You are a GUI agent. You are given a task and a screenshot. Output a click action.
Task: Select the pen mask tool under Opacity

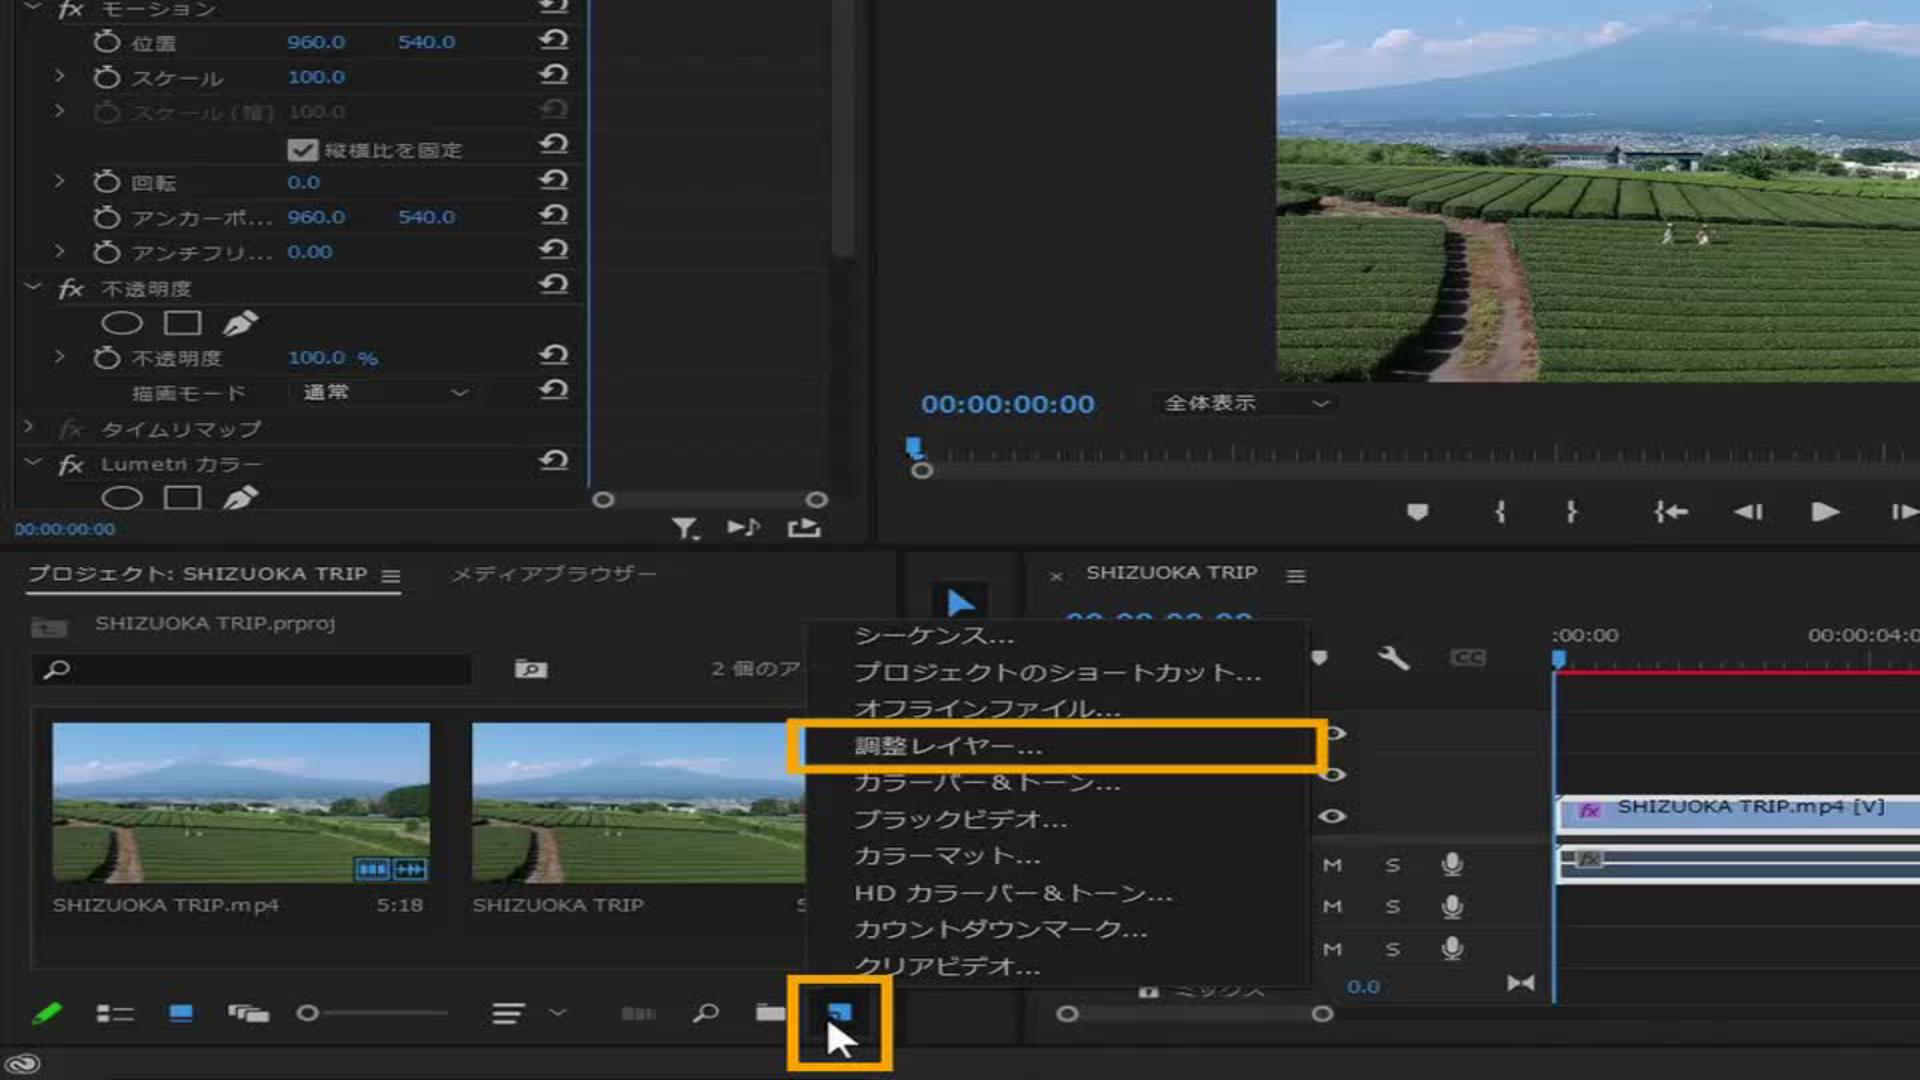240,323
